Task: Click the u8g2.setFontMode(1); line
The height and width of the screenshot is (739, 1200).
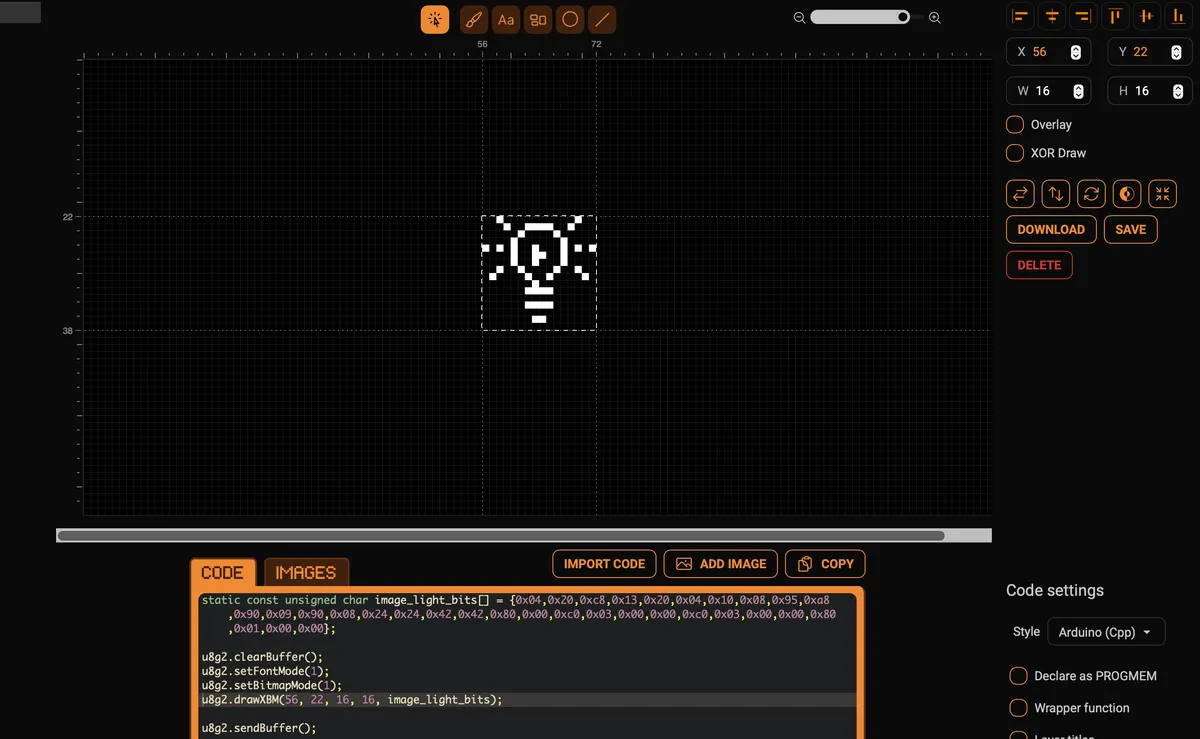Action: pos(265,671)
